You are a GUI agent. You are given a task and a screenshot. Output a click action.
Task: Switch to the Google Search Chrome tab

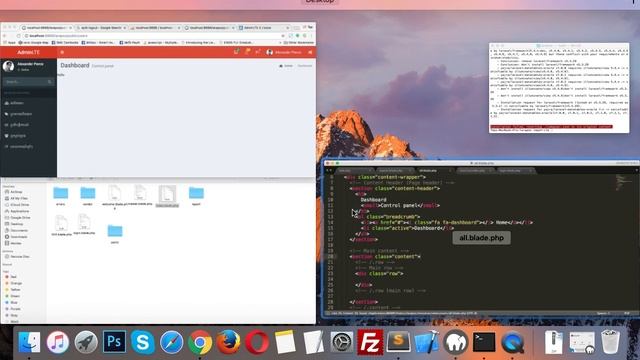(101, 28)
